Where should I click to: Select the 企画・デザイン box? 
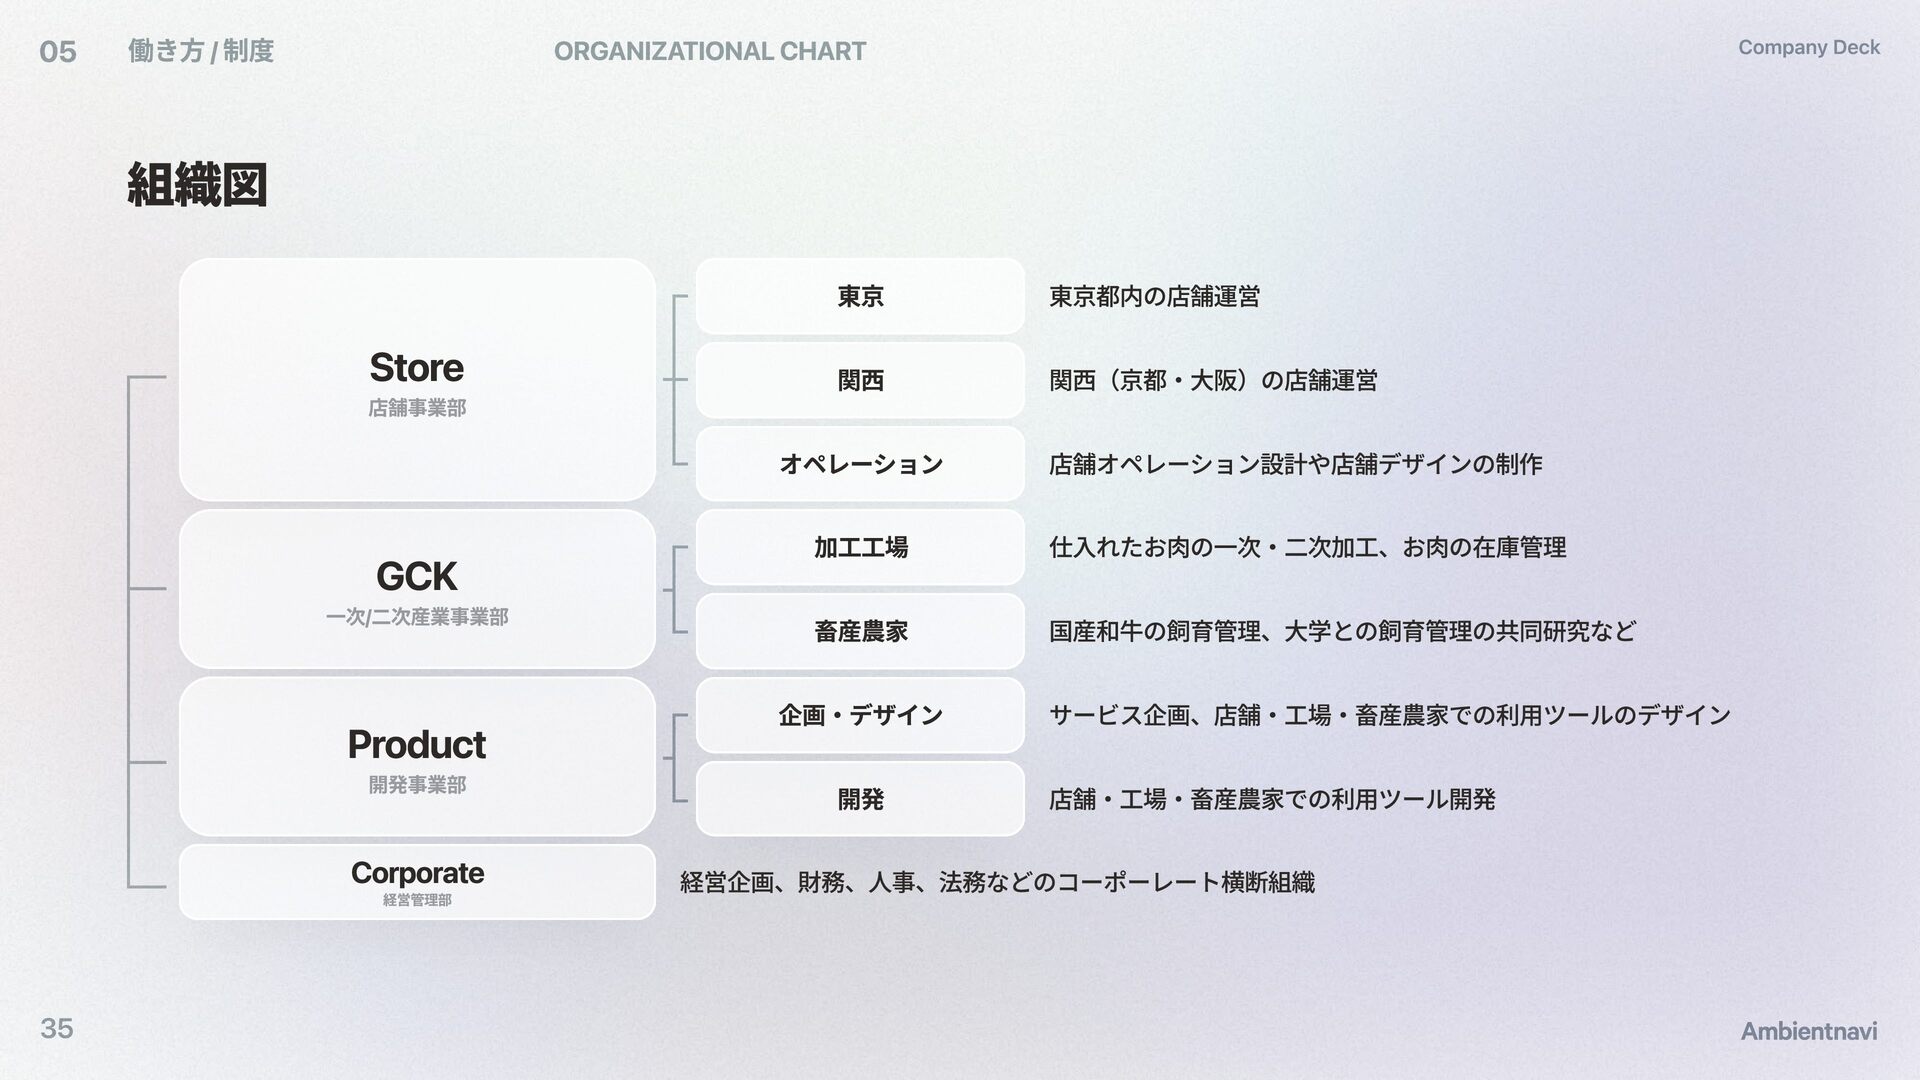click(x=860, y=715)
